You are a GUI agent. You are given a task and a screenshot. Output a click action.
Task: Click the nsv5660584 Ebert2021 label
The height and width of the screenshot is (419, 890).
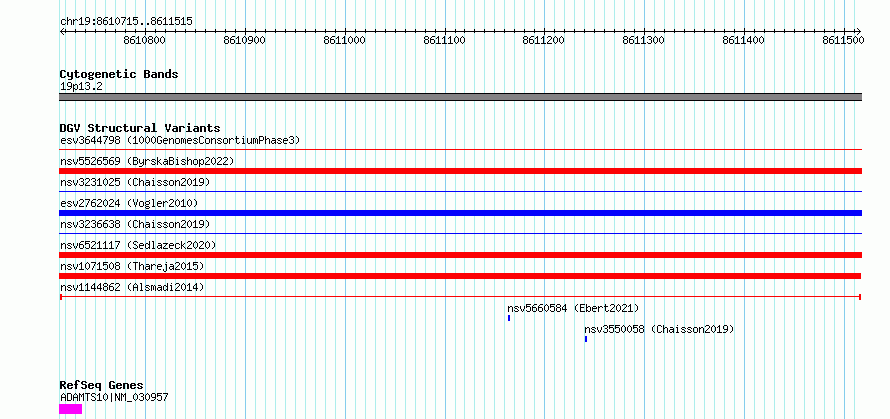tap(573, 308)
